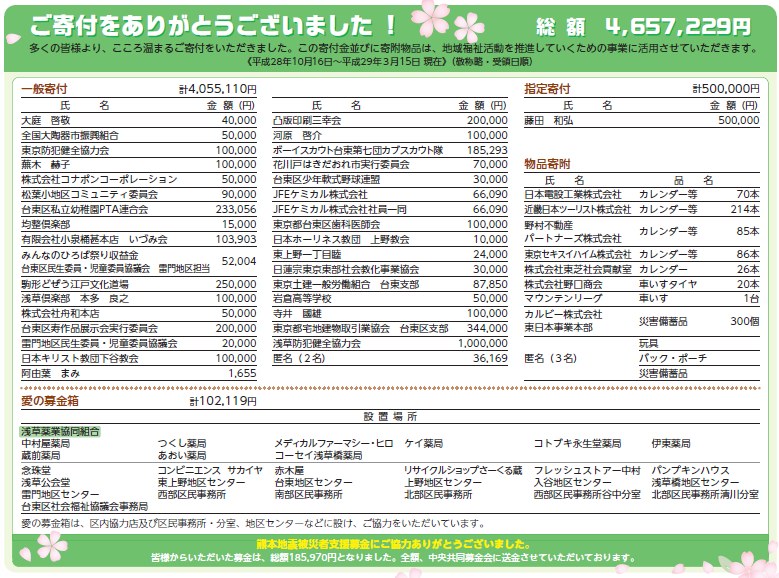Click the 一般寄付 section header
Screen dimensions: 779x578
(x=46, y=88)
